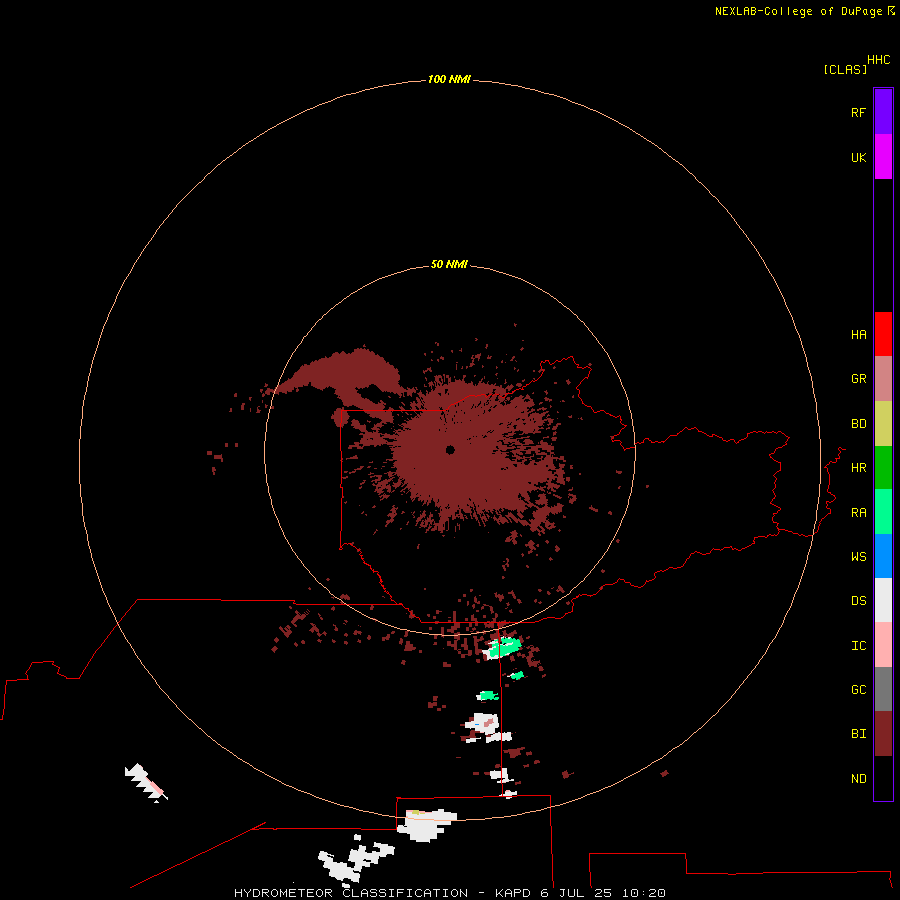Click the light green RA swatch
This screenshot has height=900, width=900.
tap(883, 512)
